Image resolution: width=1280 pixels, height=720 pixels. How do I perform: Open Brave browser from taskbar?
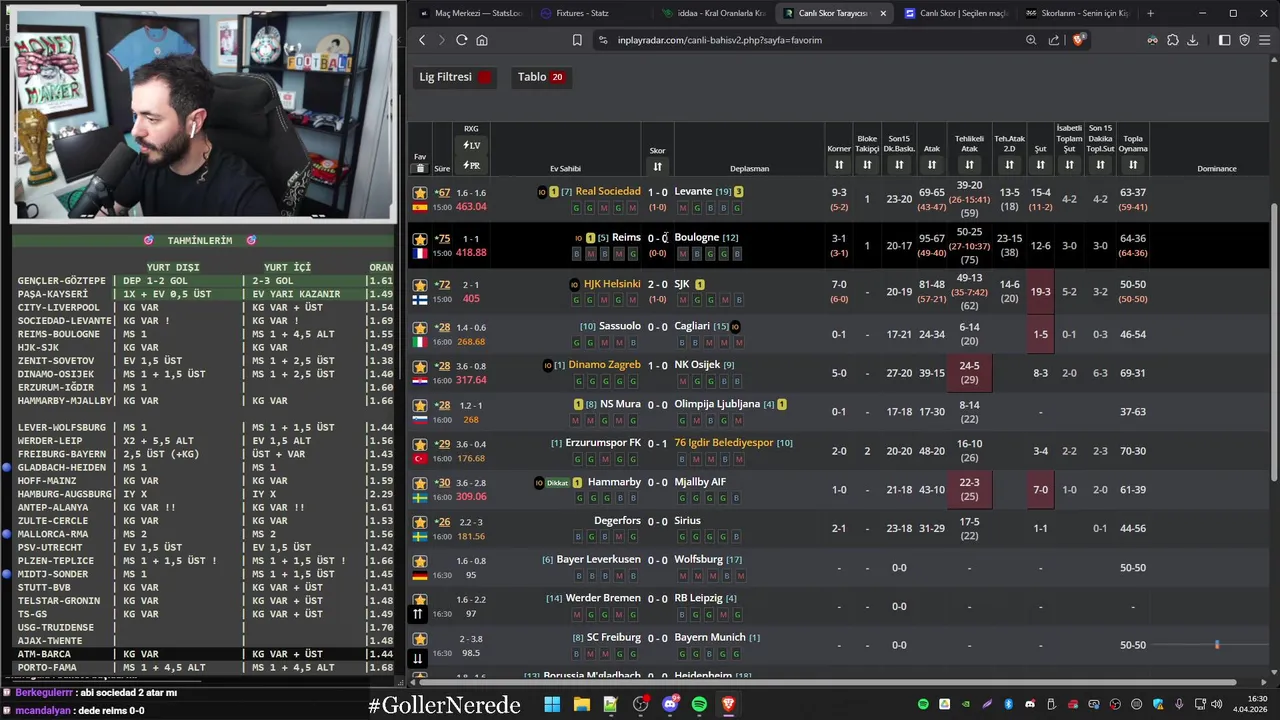(x=728, y=705)
